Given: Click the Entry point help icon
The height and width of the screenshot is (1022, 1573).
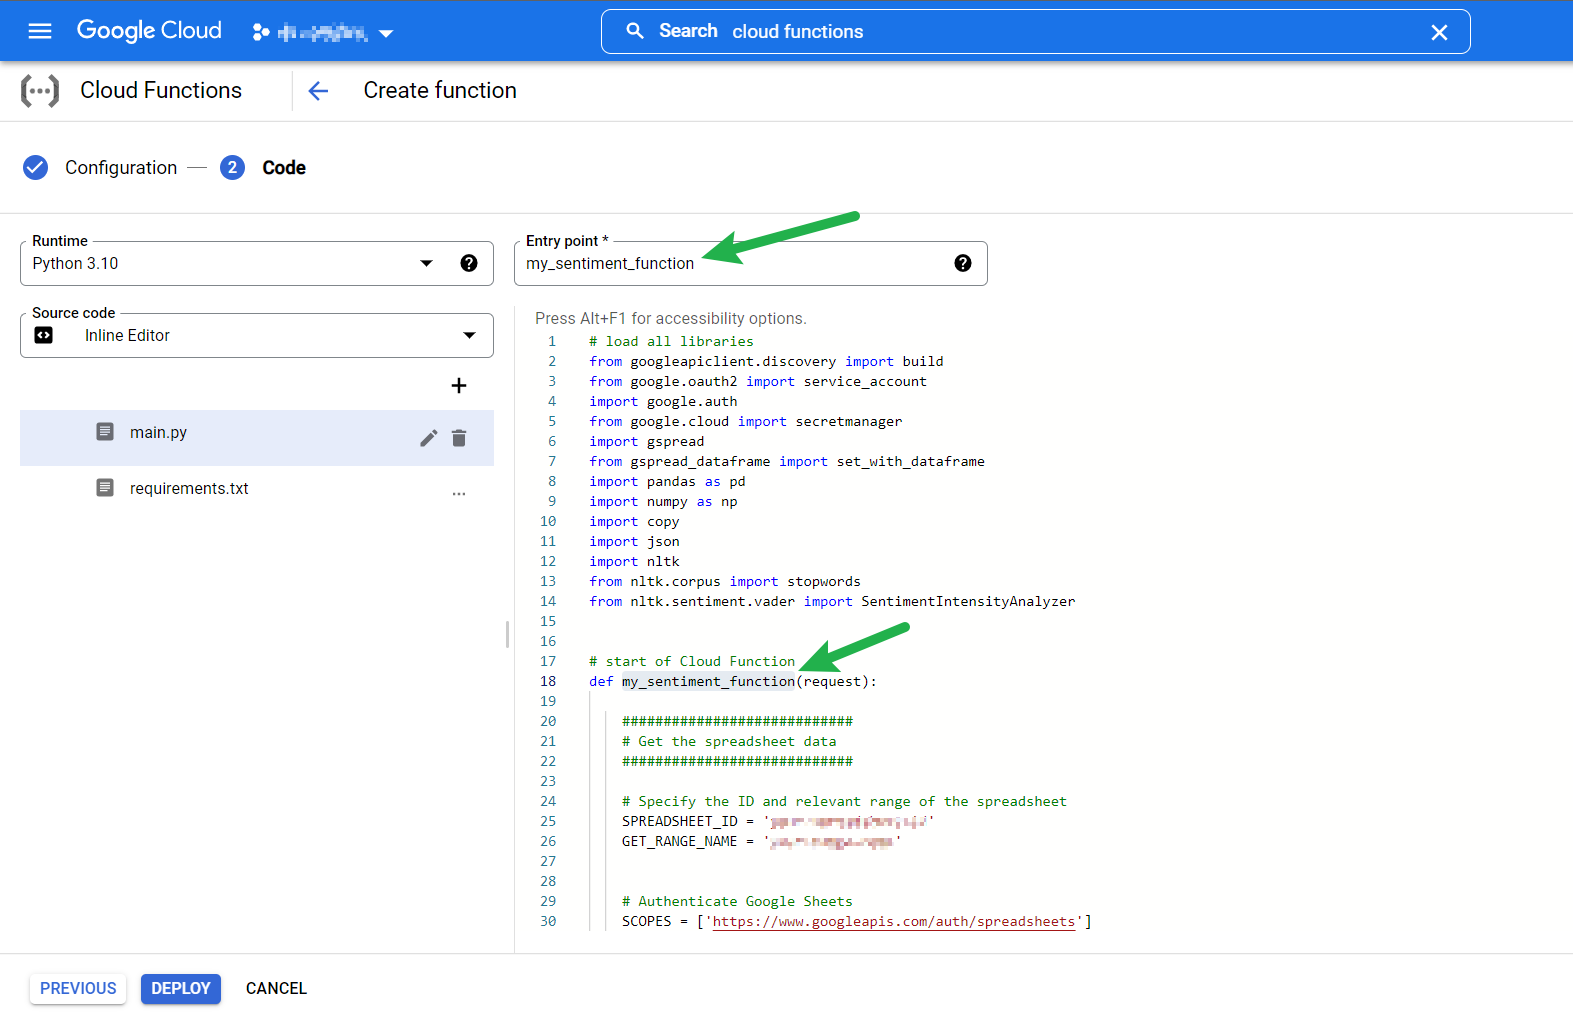Looking at the screenshot, I should click(962, 263).
